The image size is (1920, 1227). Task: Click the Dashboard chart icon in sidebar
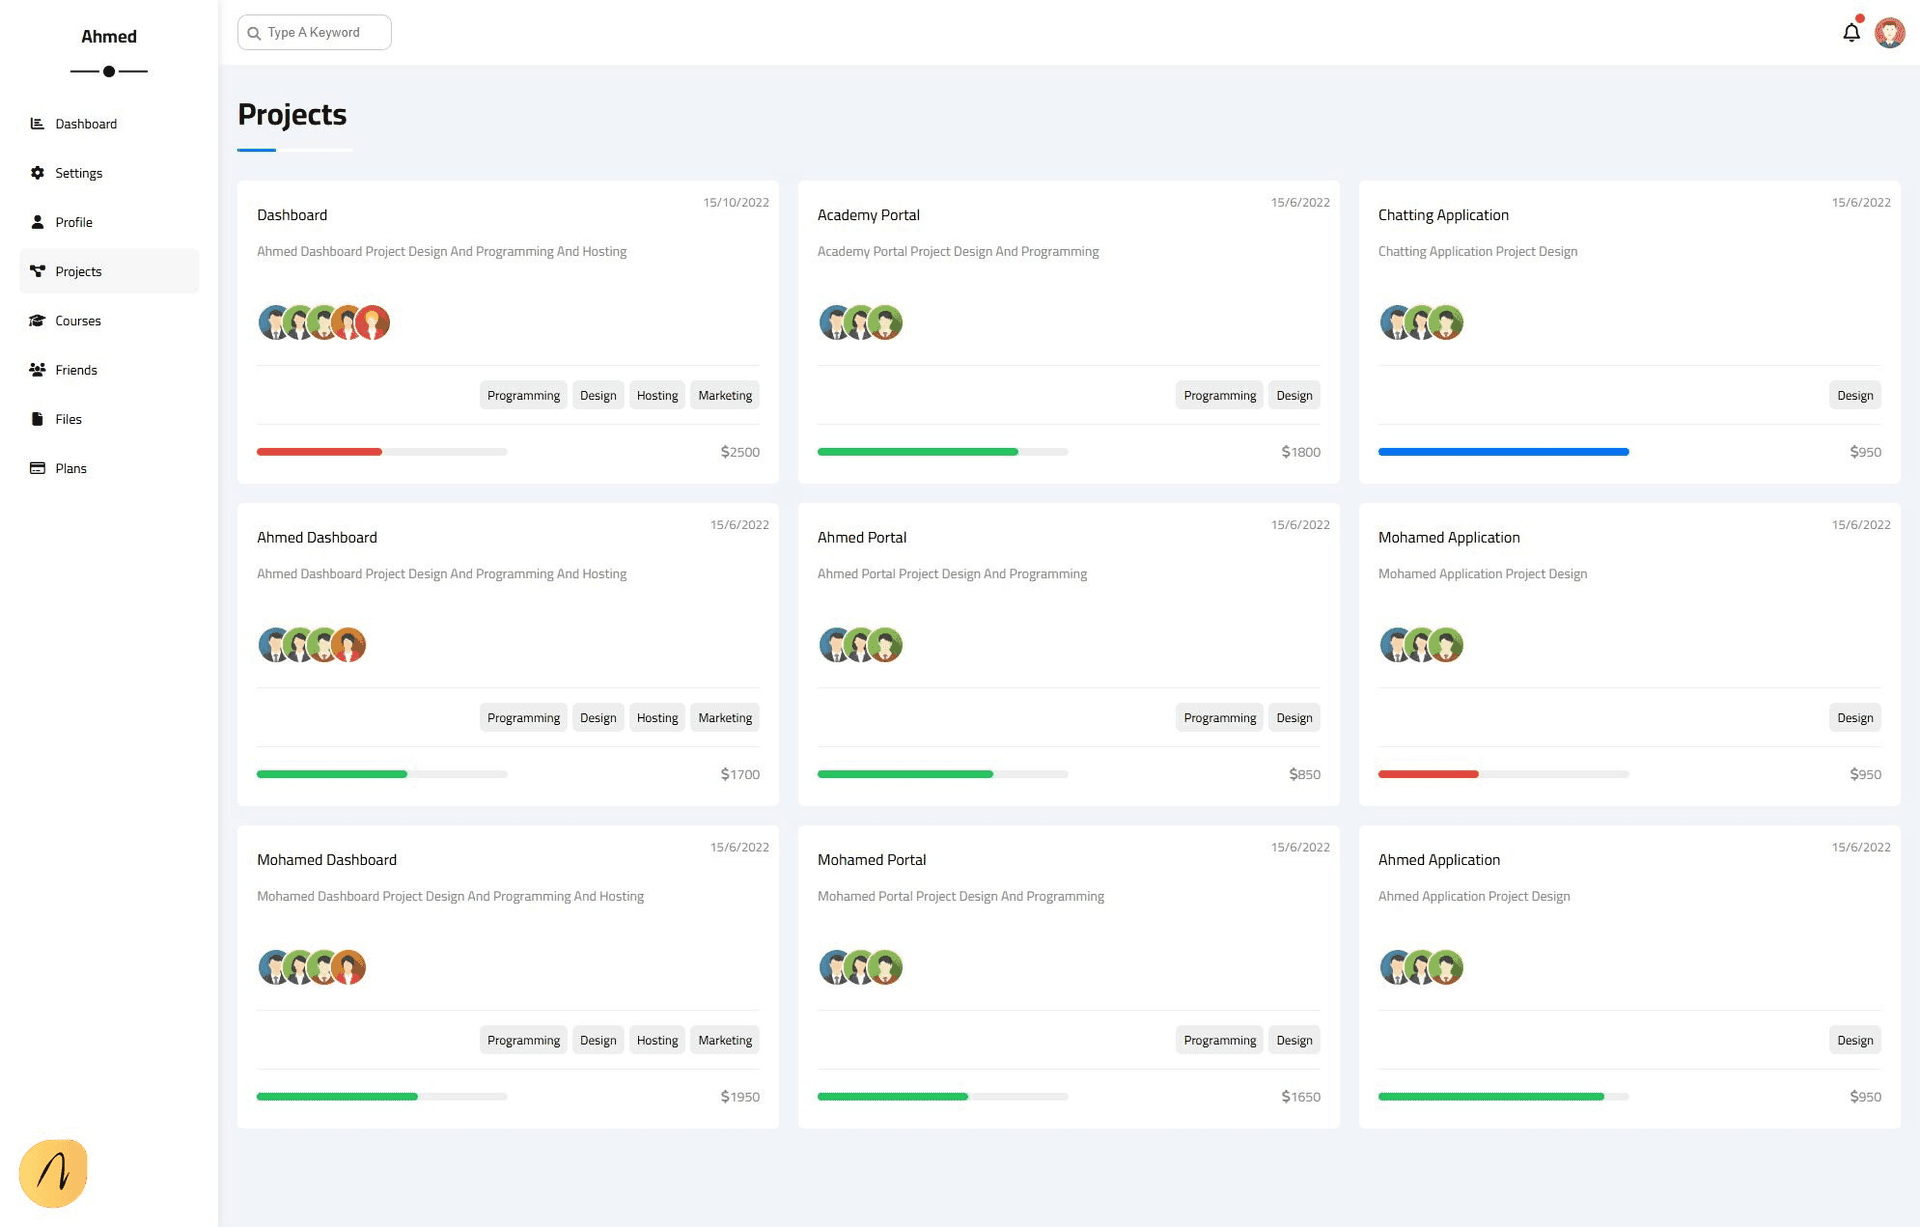[x=37, y=123]
